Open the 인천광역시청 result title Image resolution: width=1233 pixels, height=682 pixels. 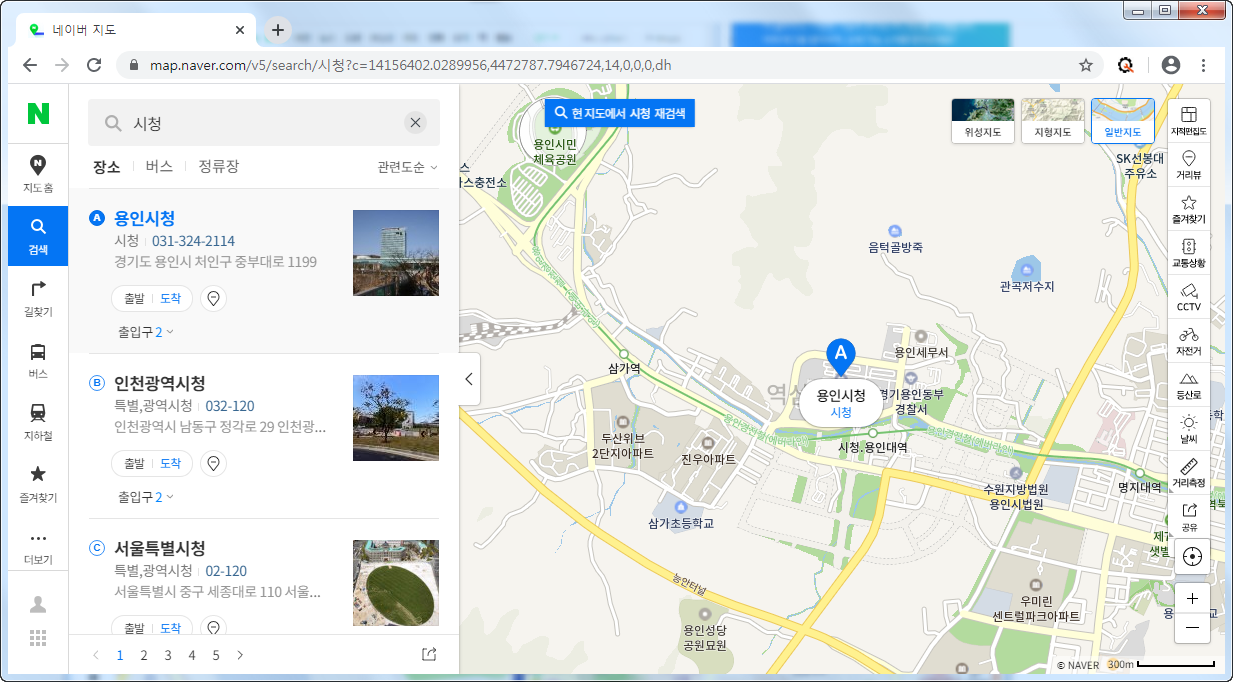[x=160, y=383]
